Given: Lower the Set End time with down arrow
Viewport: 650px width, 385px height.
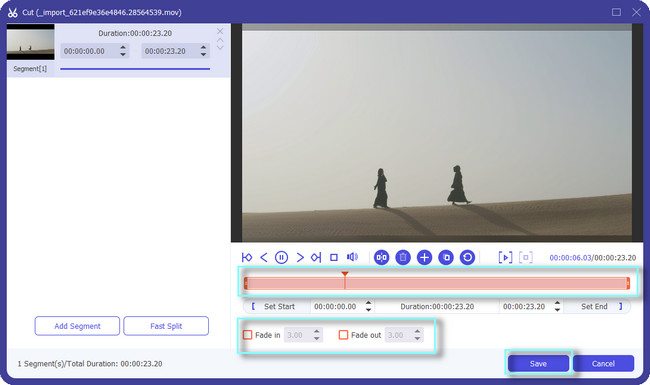Looking at the screenshot, I should tap(558, 310).
